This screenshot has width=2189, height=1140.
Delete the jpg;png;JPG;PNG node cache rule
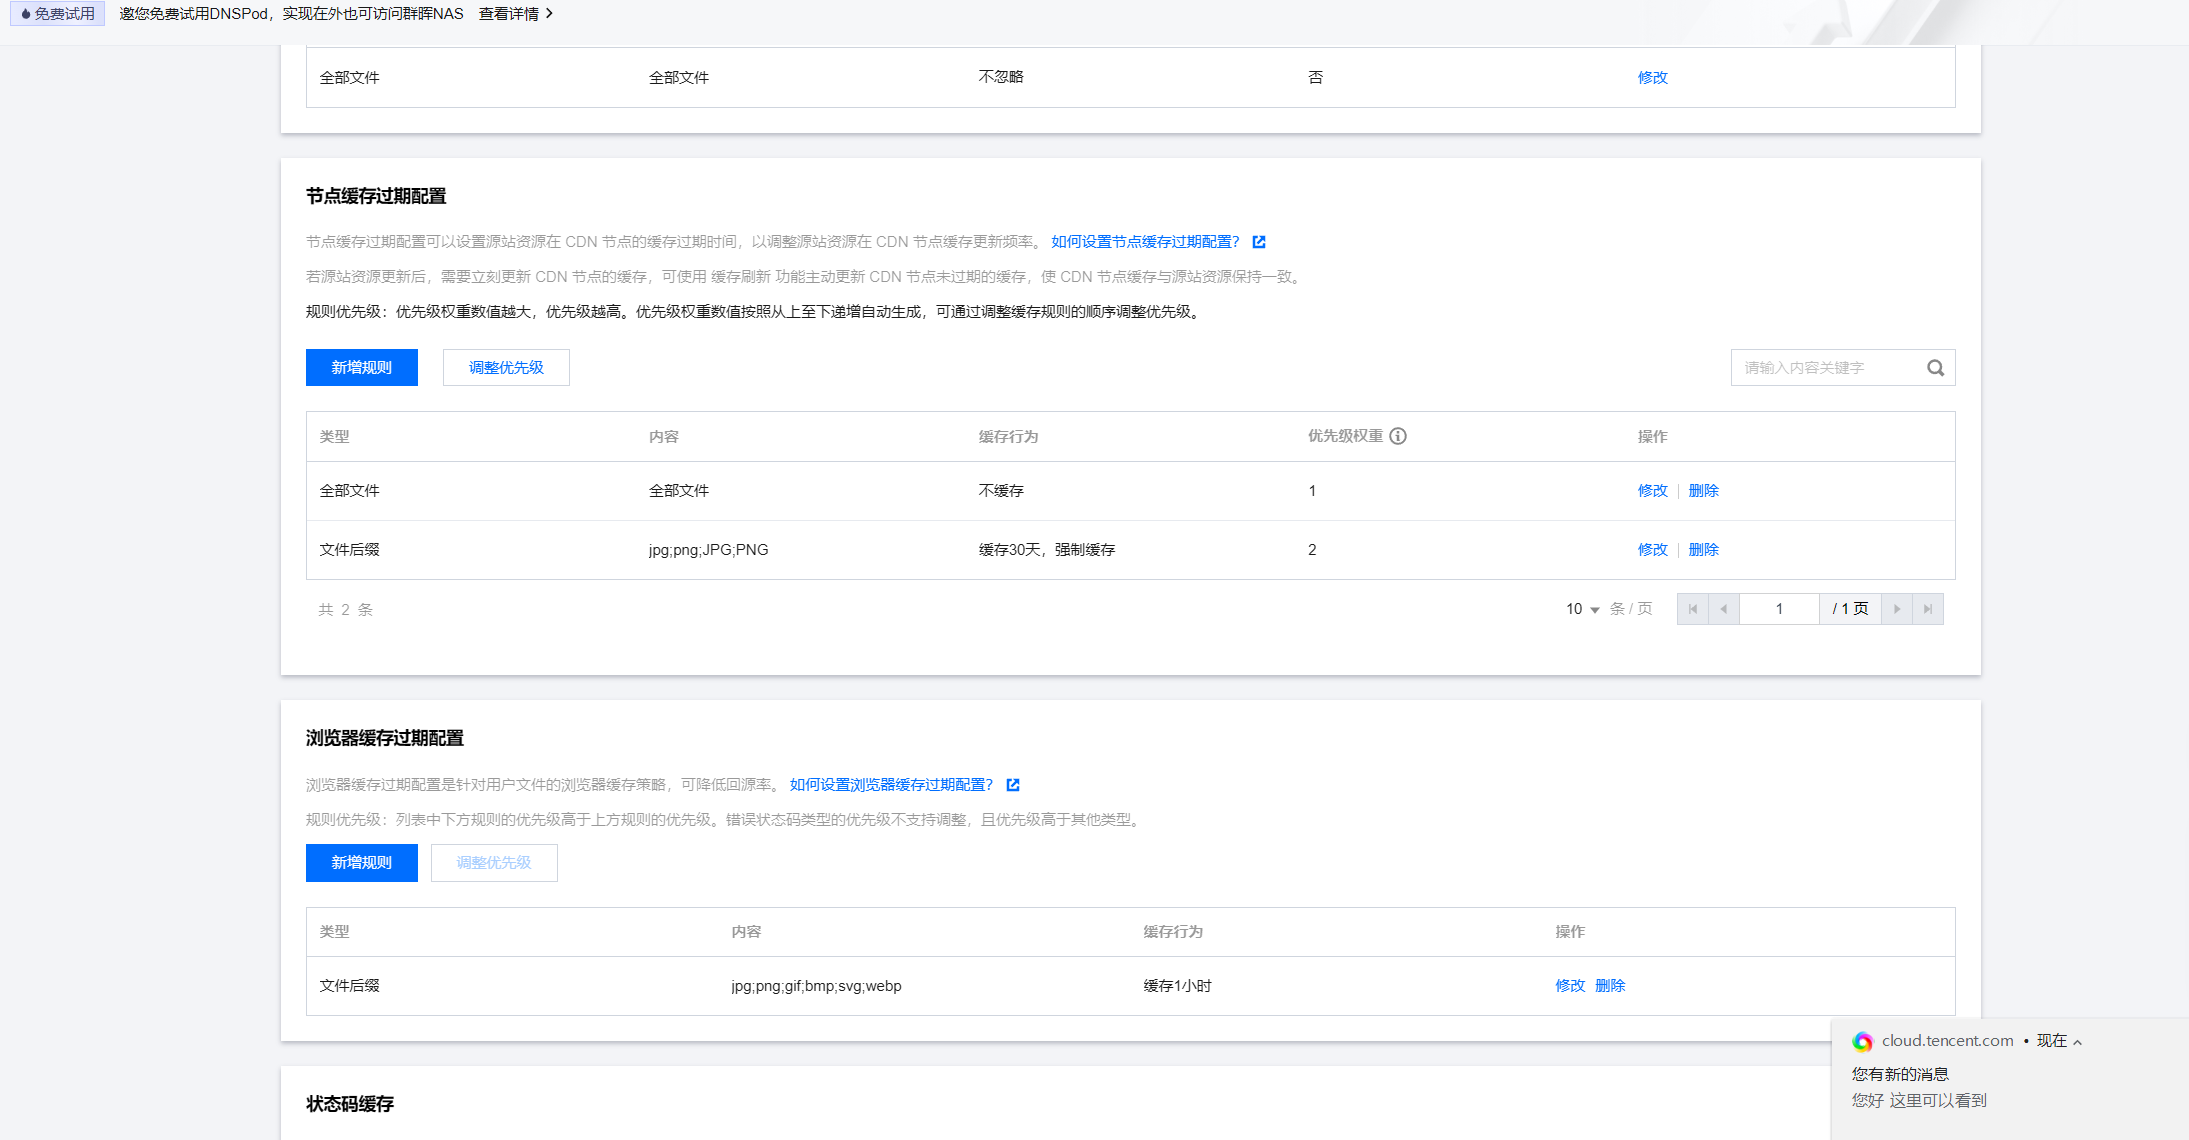tap(1703, 550)
